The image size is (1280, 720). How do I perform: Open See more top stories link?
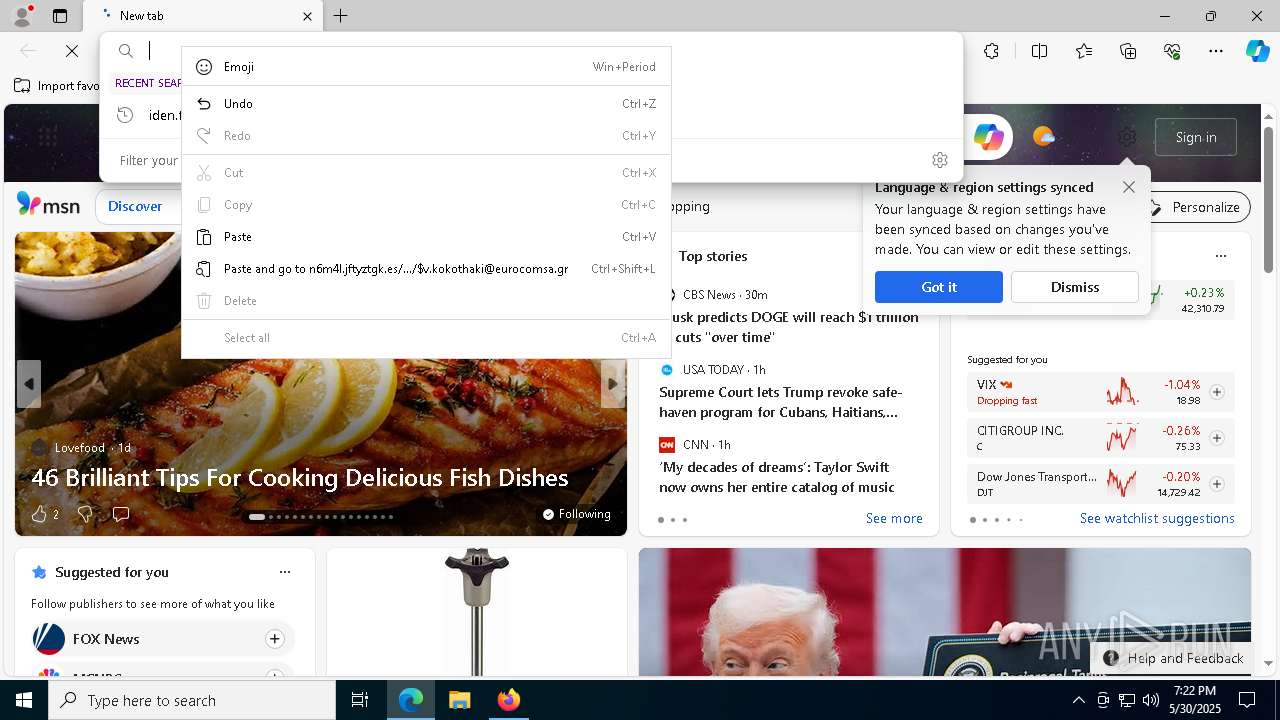[x=894, y=518]
